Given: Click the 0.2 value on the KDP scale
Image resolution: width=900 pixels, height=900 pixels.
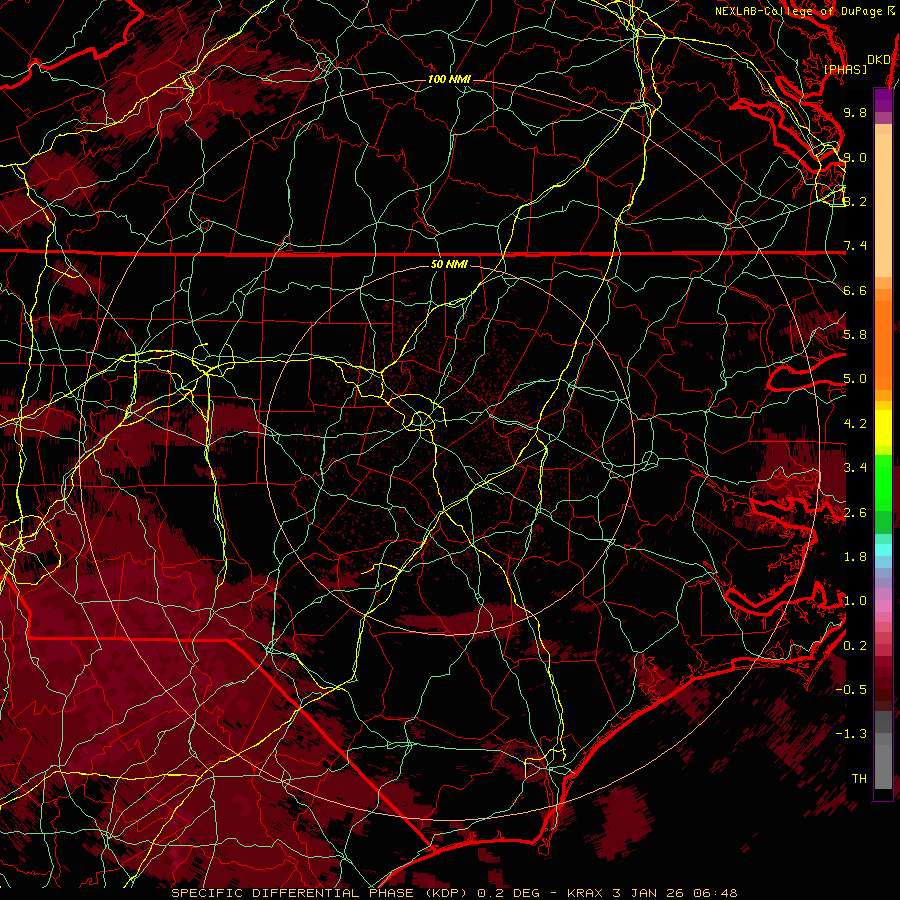Looking at the screenshot, I should click(855, 646).
